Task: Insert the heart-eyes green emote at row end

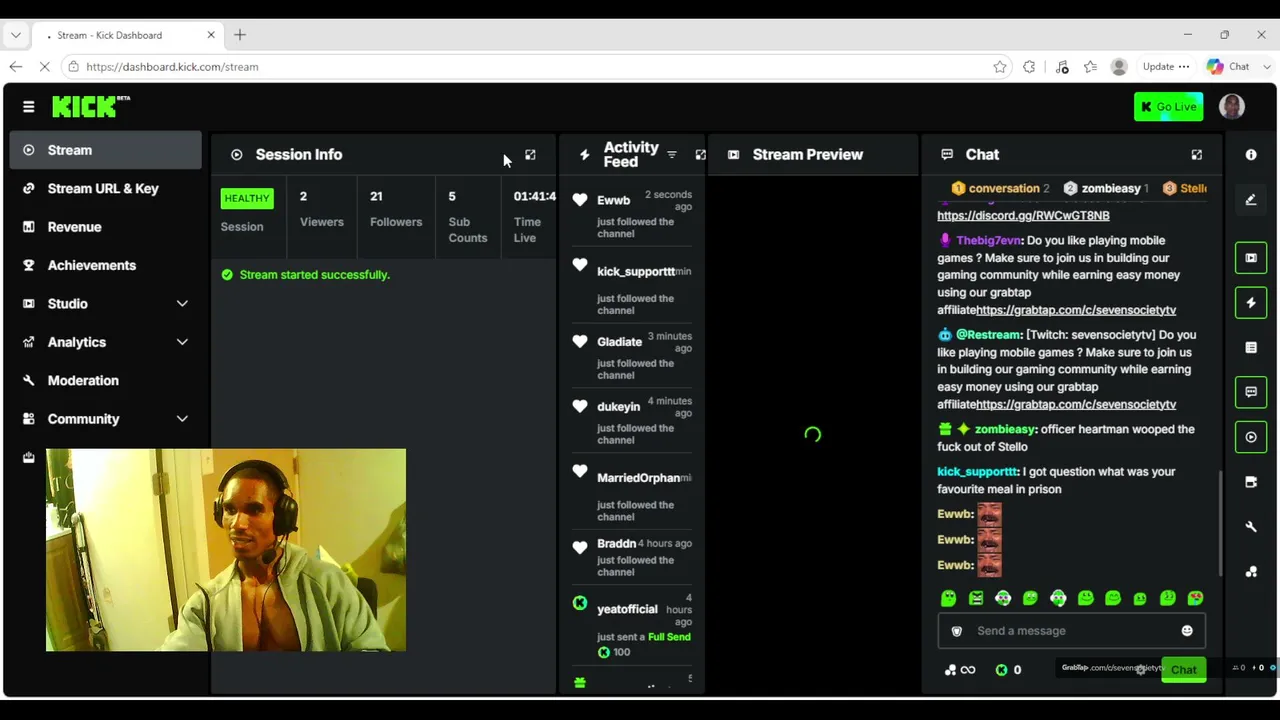Action: pyautogui.click(x=1195, y=598)
